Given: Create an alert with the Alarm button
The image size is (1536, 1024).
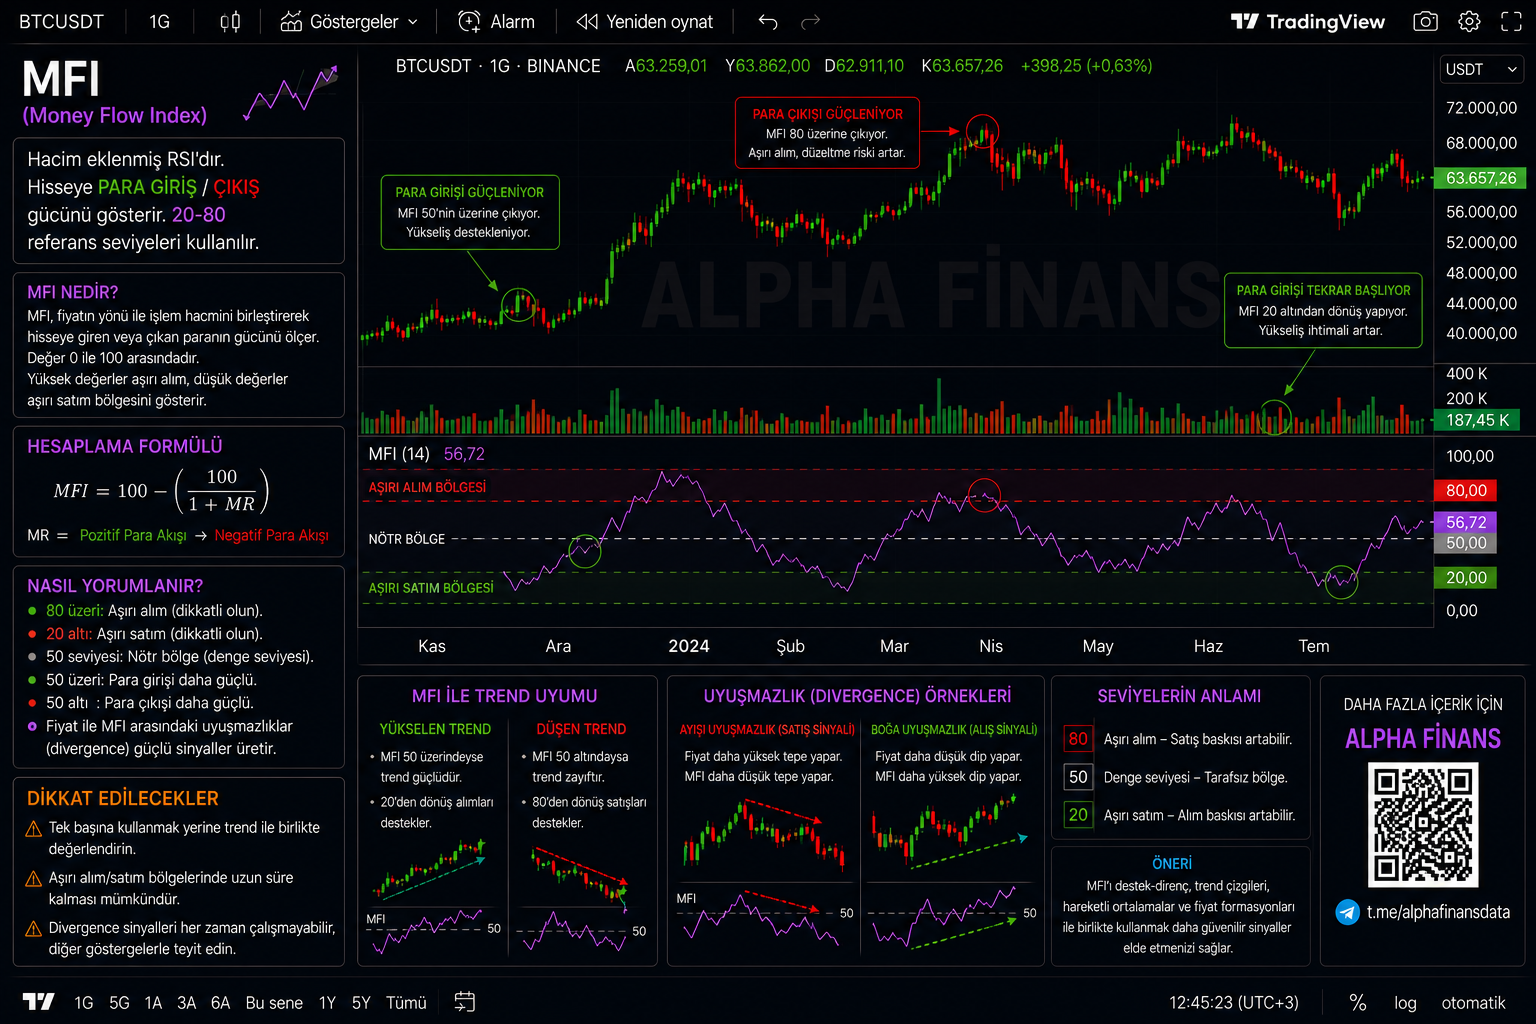Looking at the screenshot, I should (x=496, y=22).
